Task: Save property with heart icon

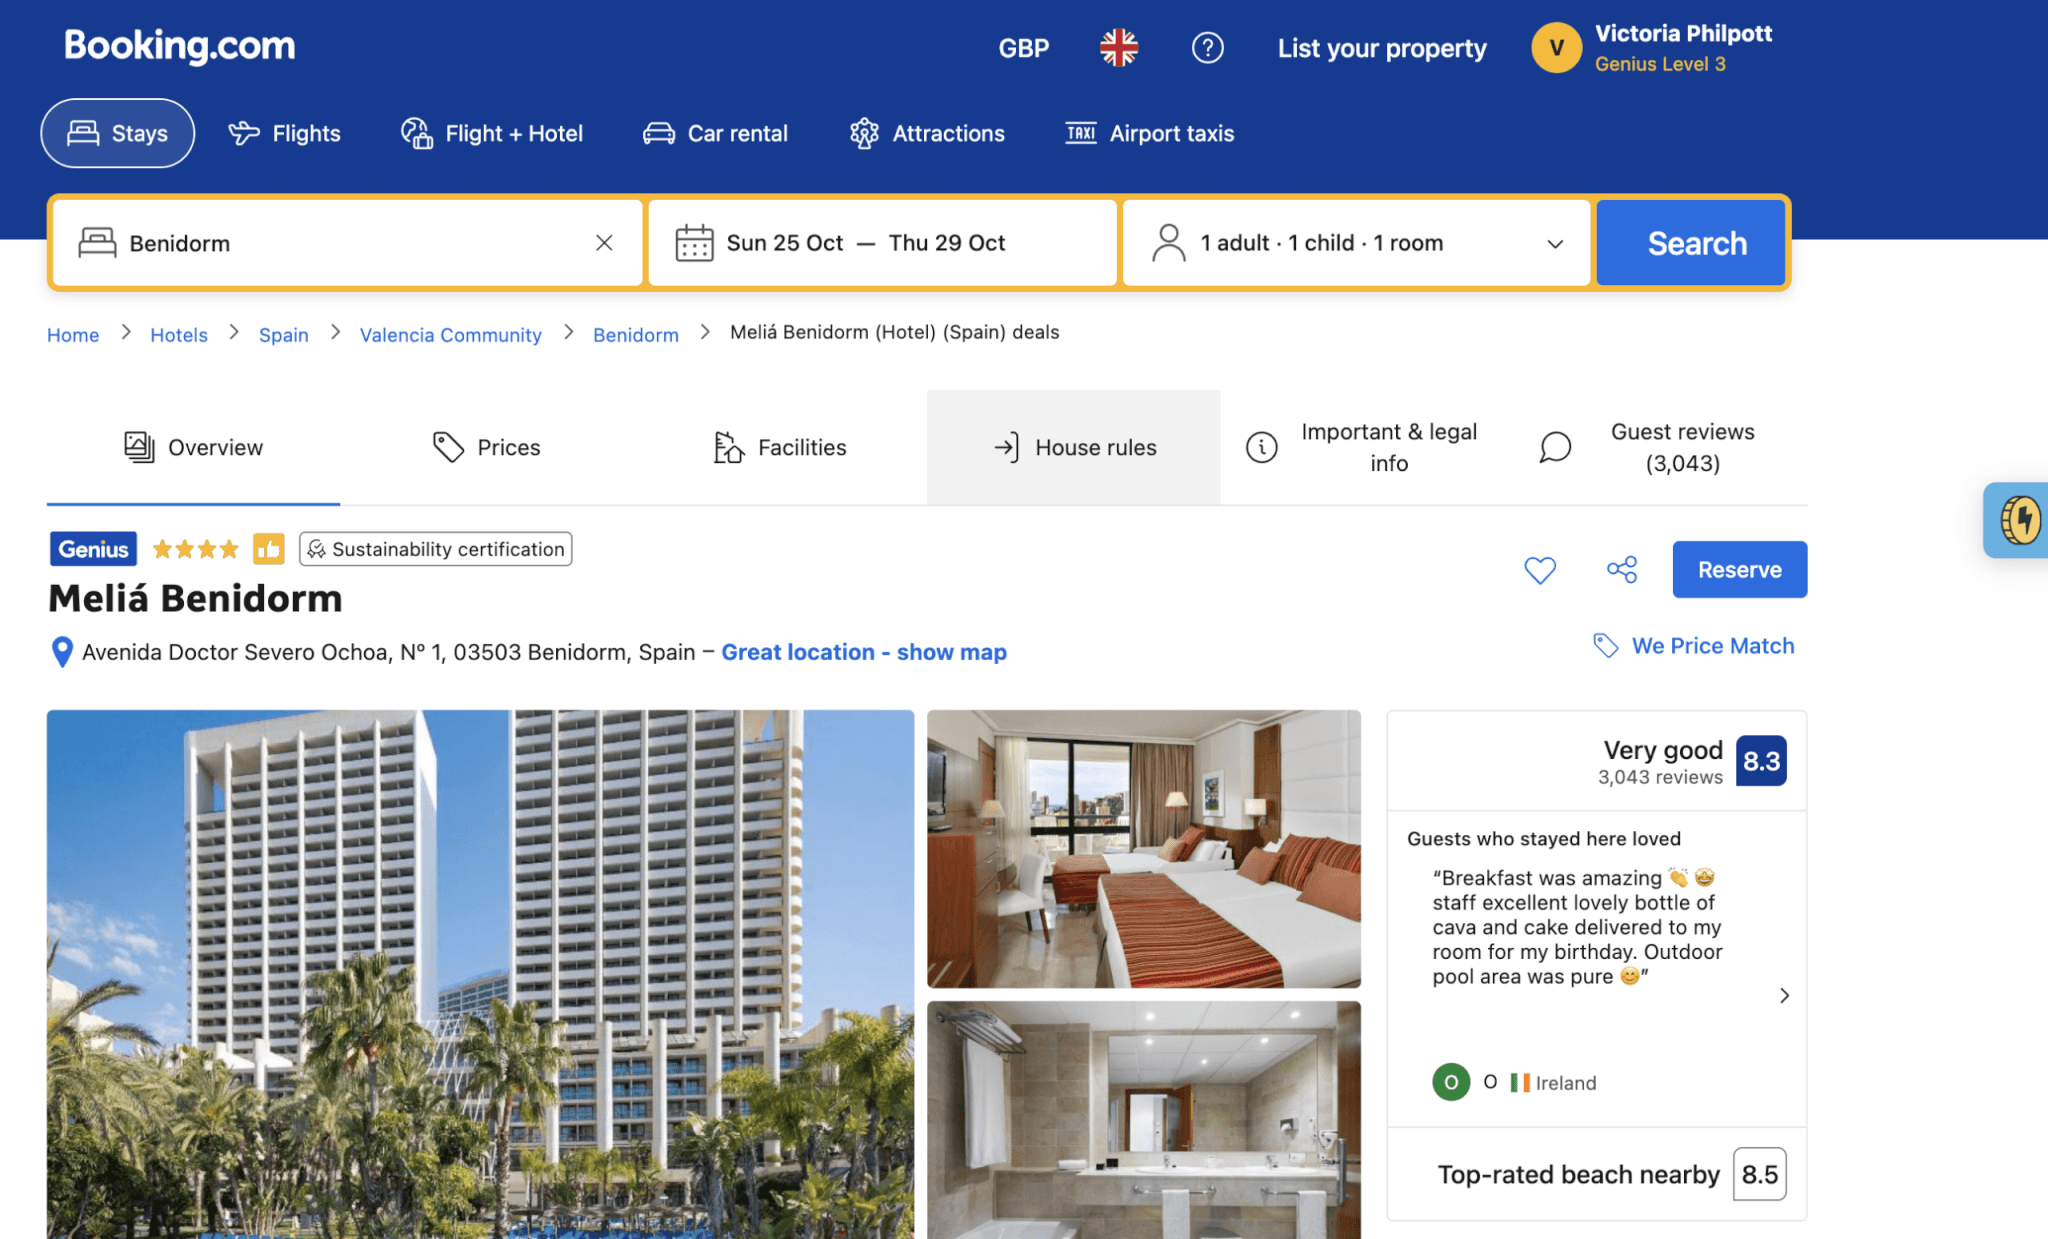Action: click(1540, 570)
